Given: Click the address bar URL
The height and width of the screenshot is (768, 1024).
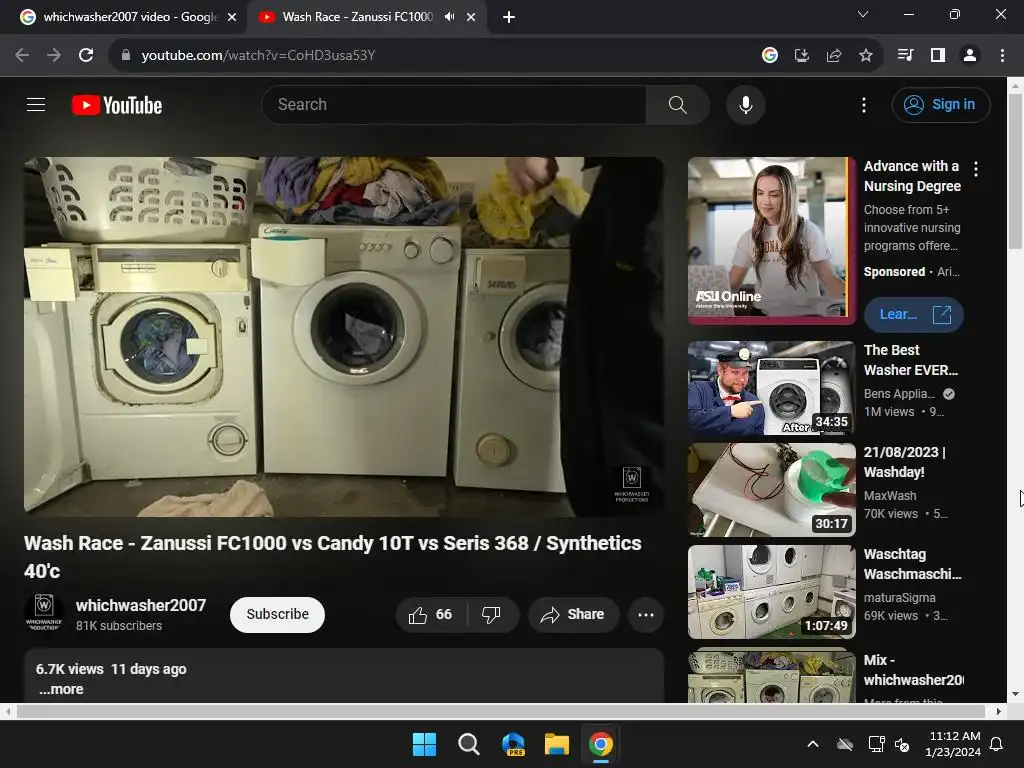Looking at the screenshot, I should pos(258,56).
